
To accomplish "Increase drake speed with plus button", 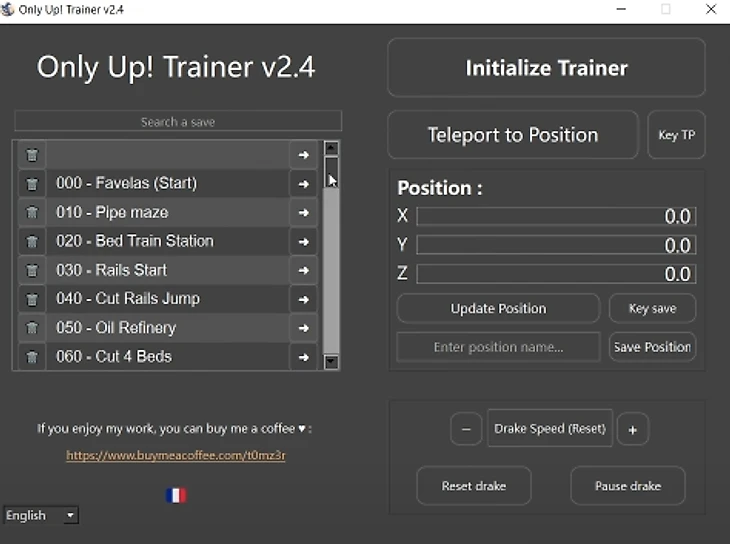I will click(633, 429).
